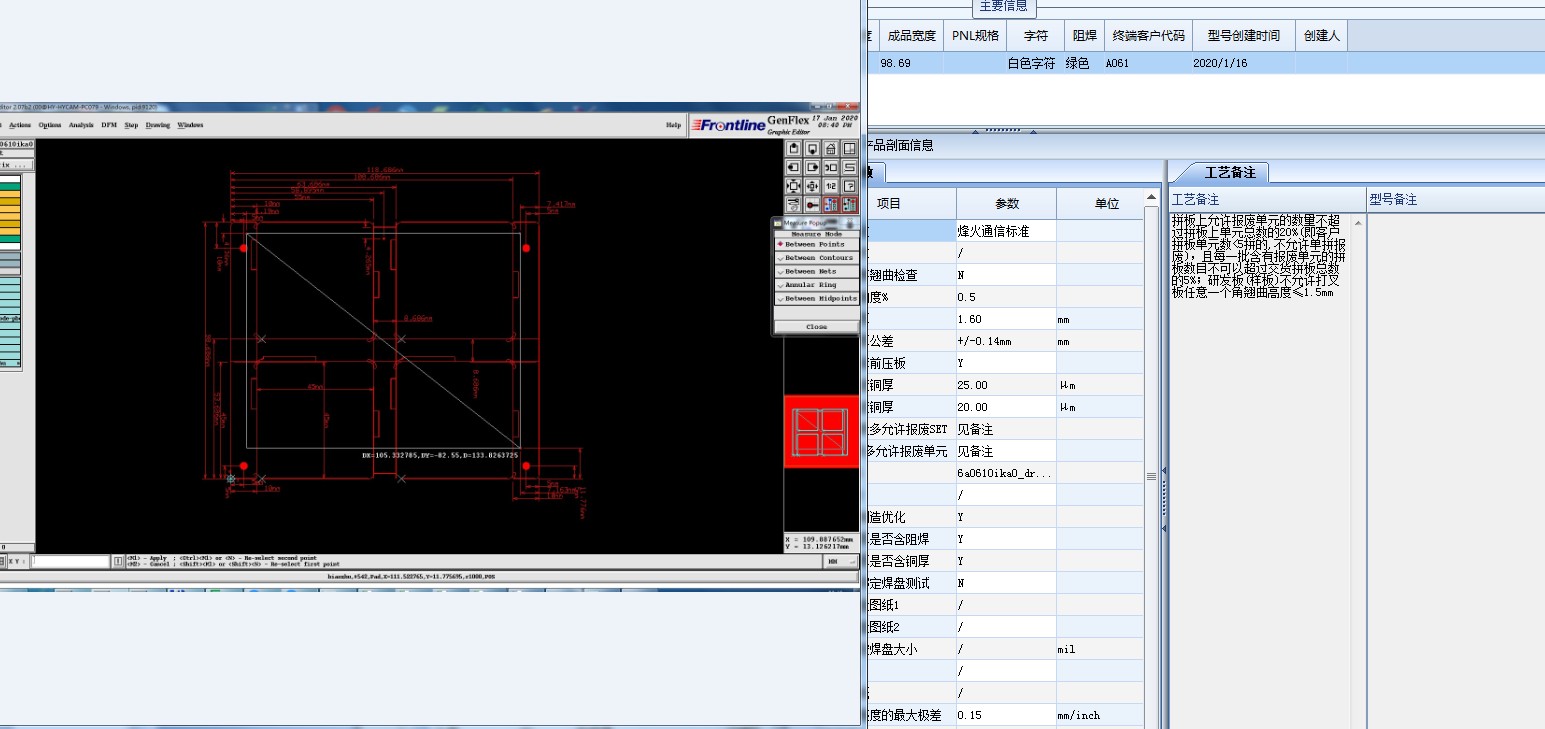Click the 烽火通信标准 parameter cell
Screen dimensions: 1545x729
[1006, 231]
